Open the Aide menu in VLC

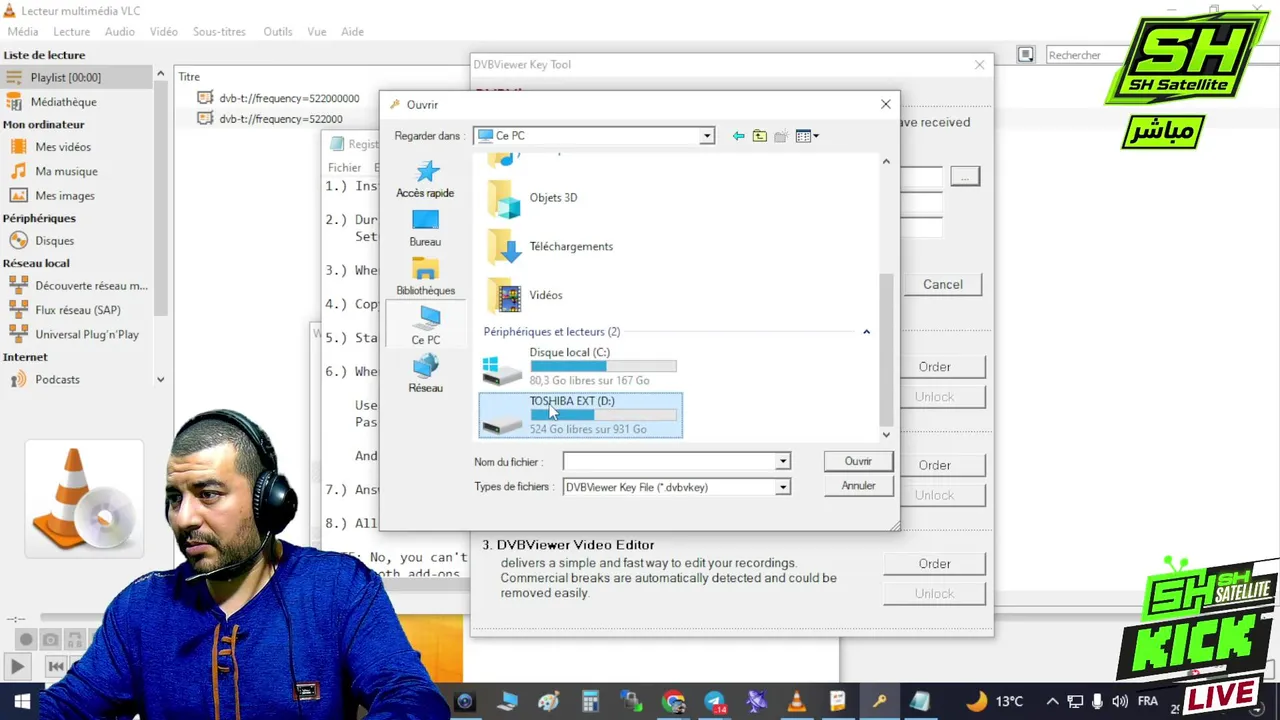tap(352, 32)
